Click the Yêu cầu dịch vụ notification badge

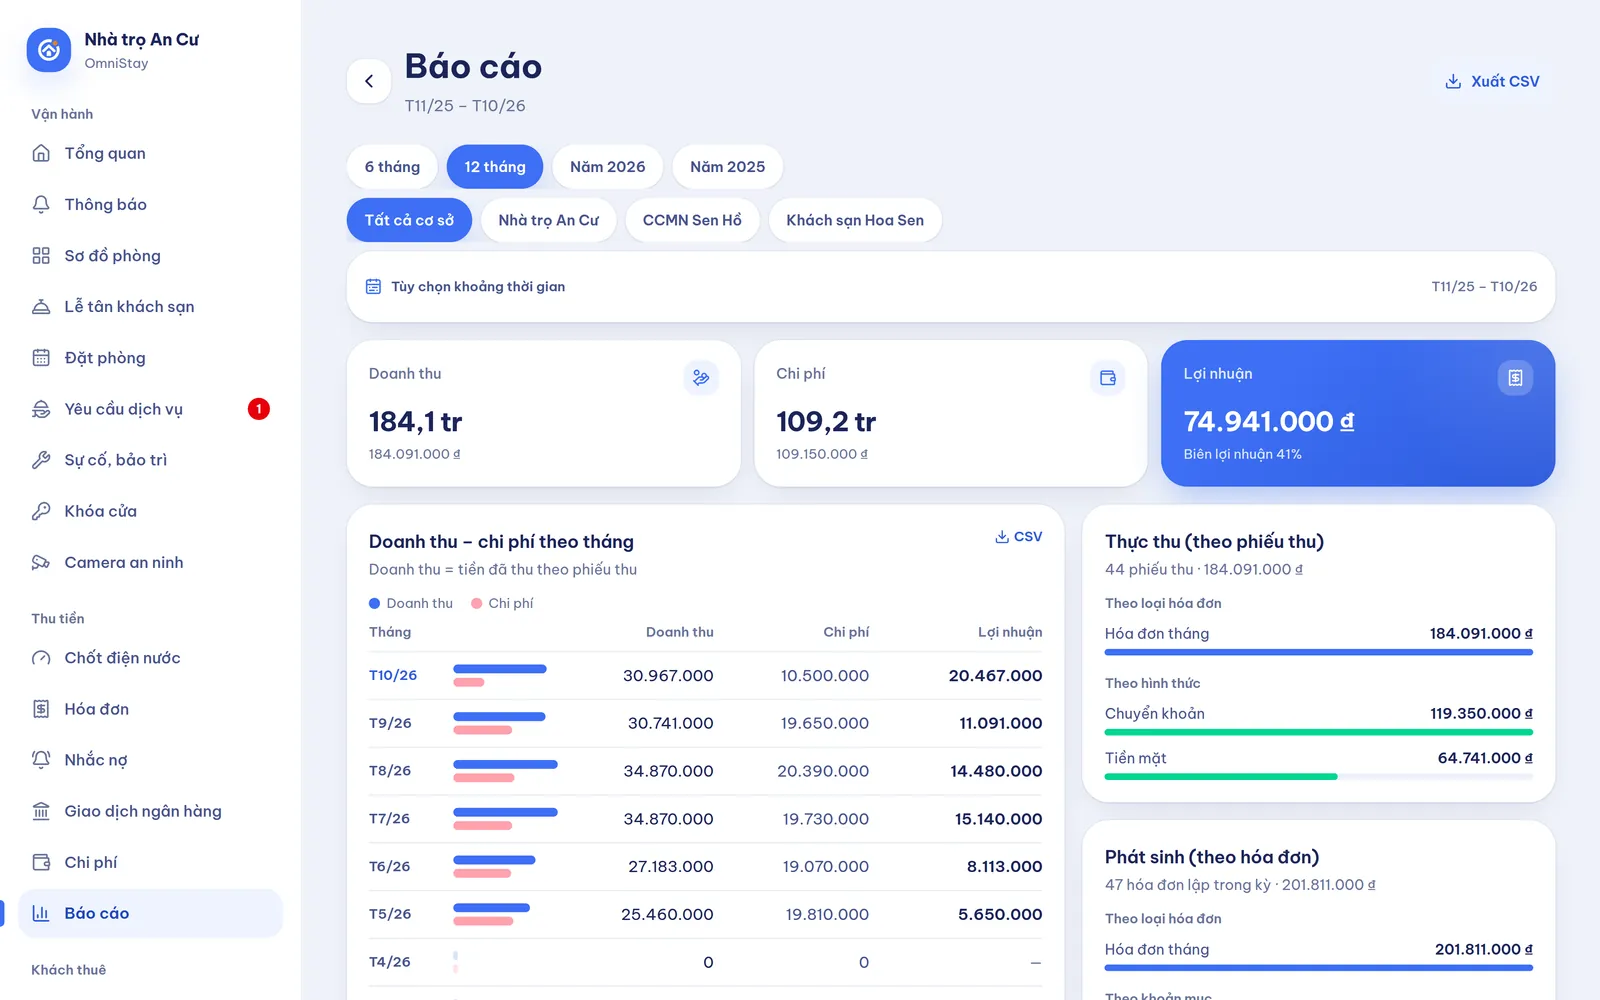(x=259, y=408)
